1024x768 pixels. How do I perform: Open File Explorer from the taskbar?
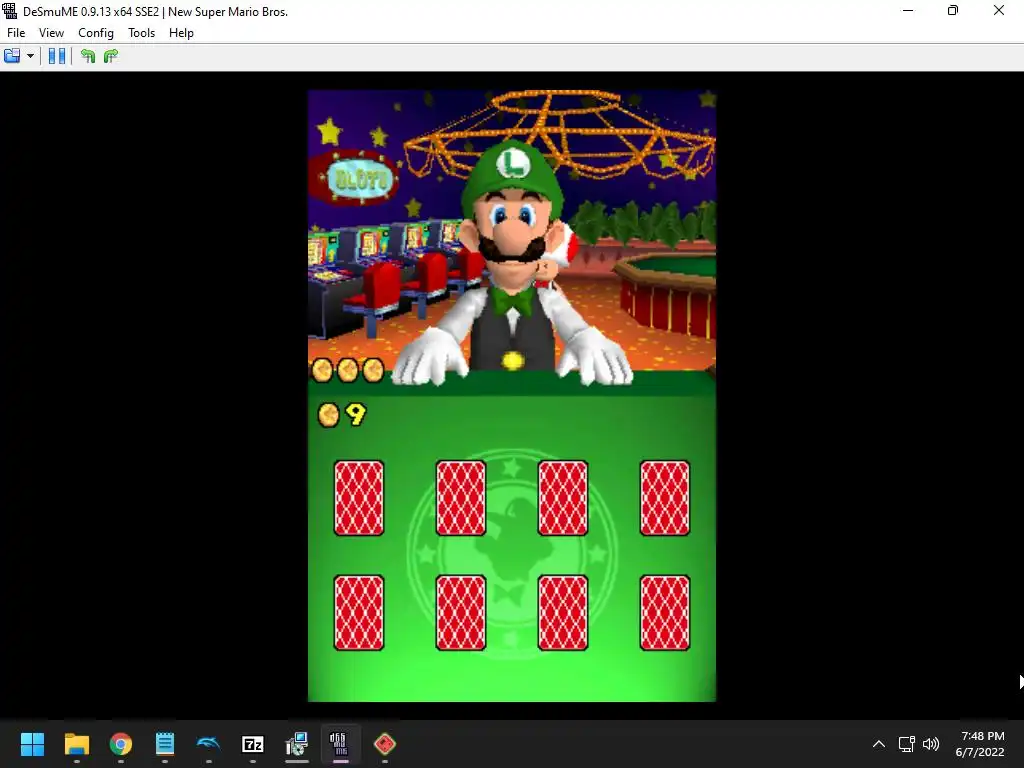tap(76, 744)
